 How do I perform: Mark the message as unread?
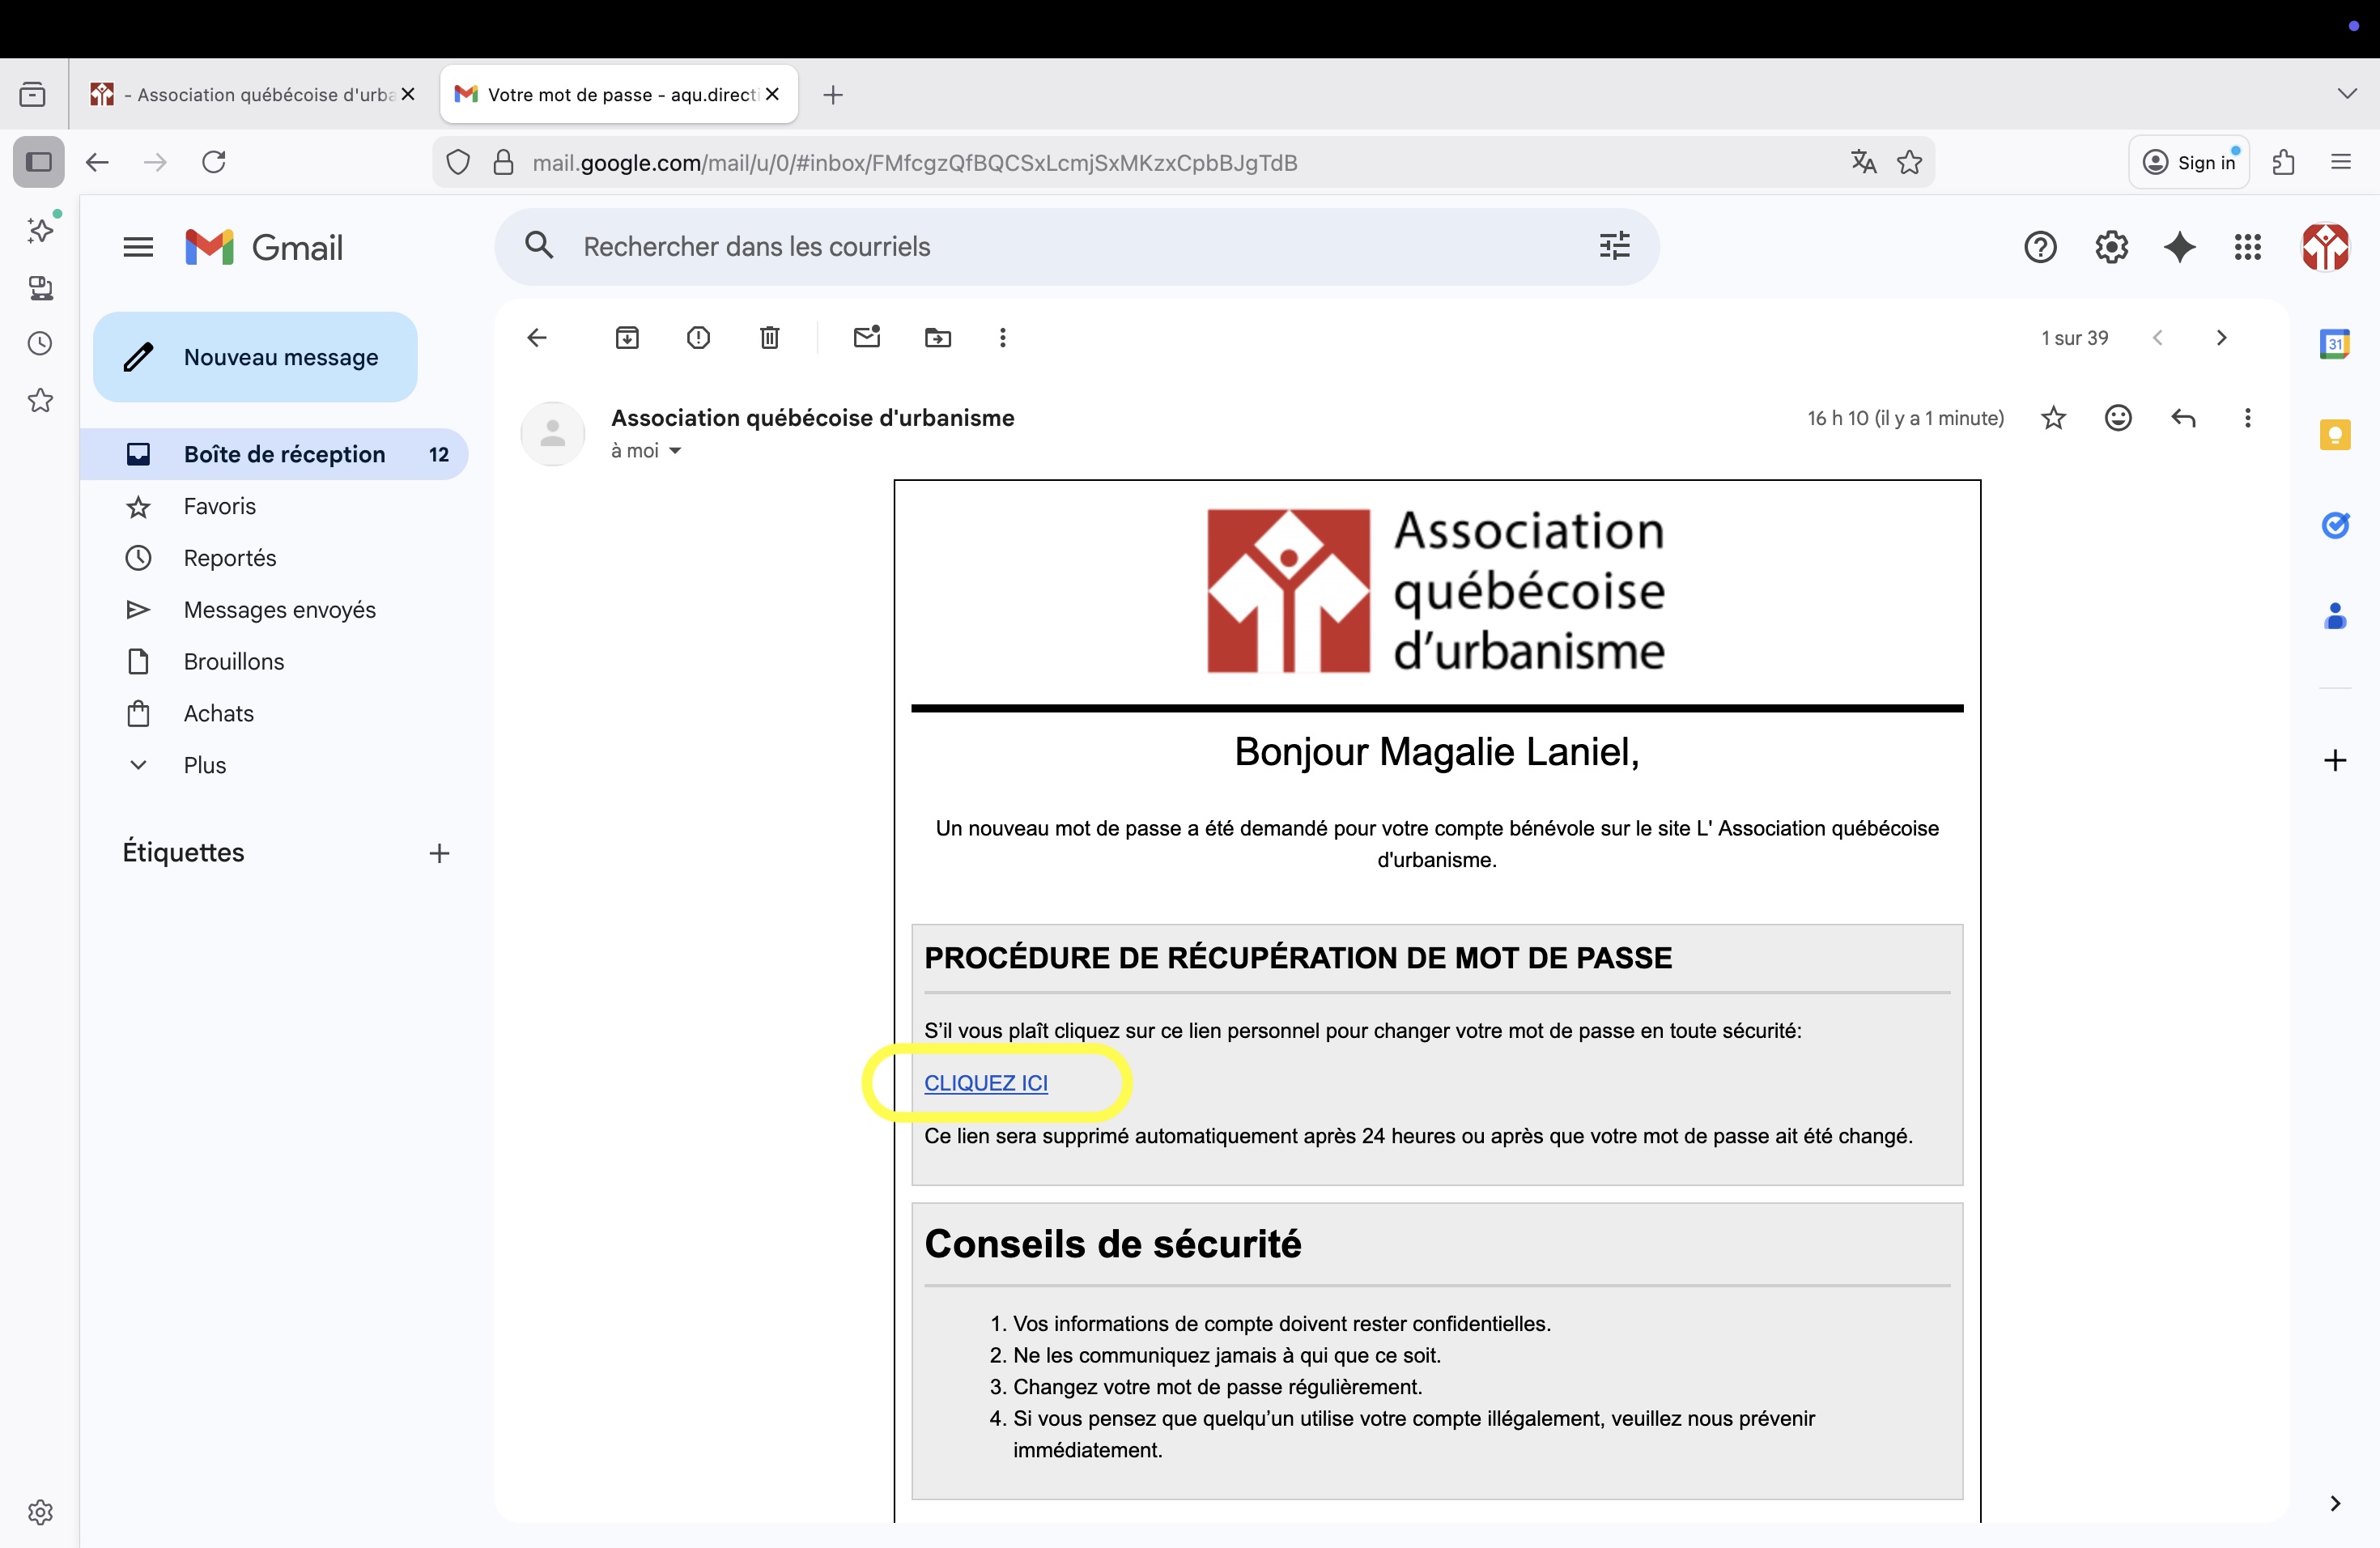point(866,337)
